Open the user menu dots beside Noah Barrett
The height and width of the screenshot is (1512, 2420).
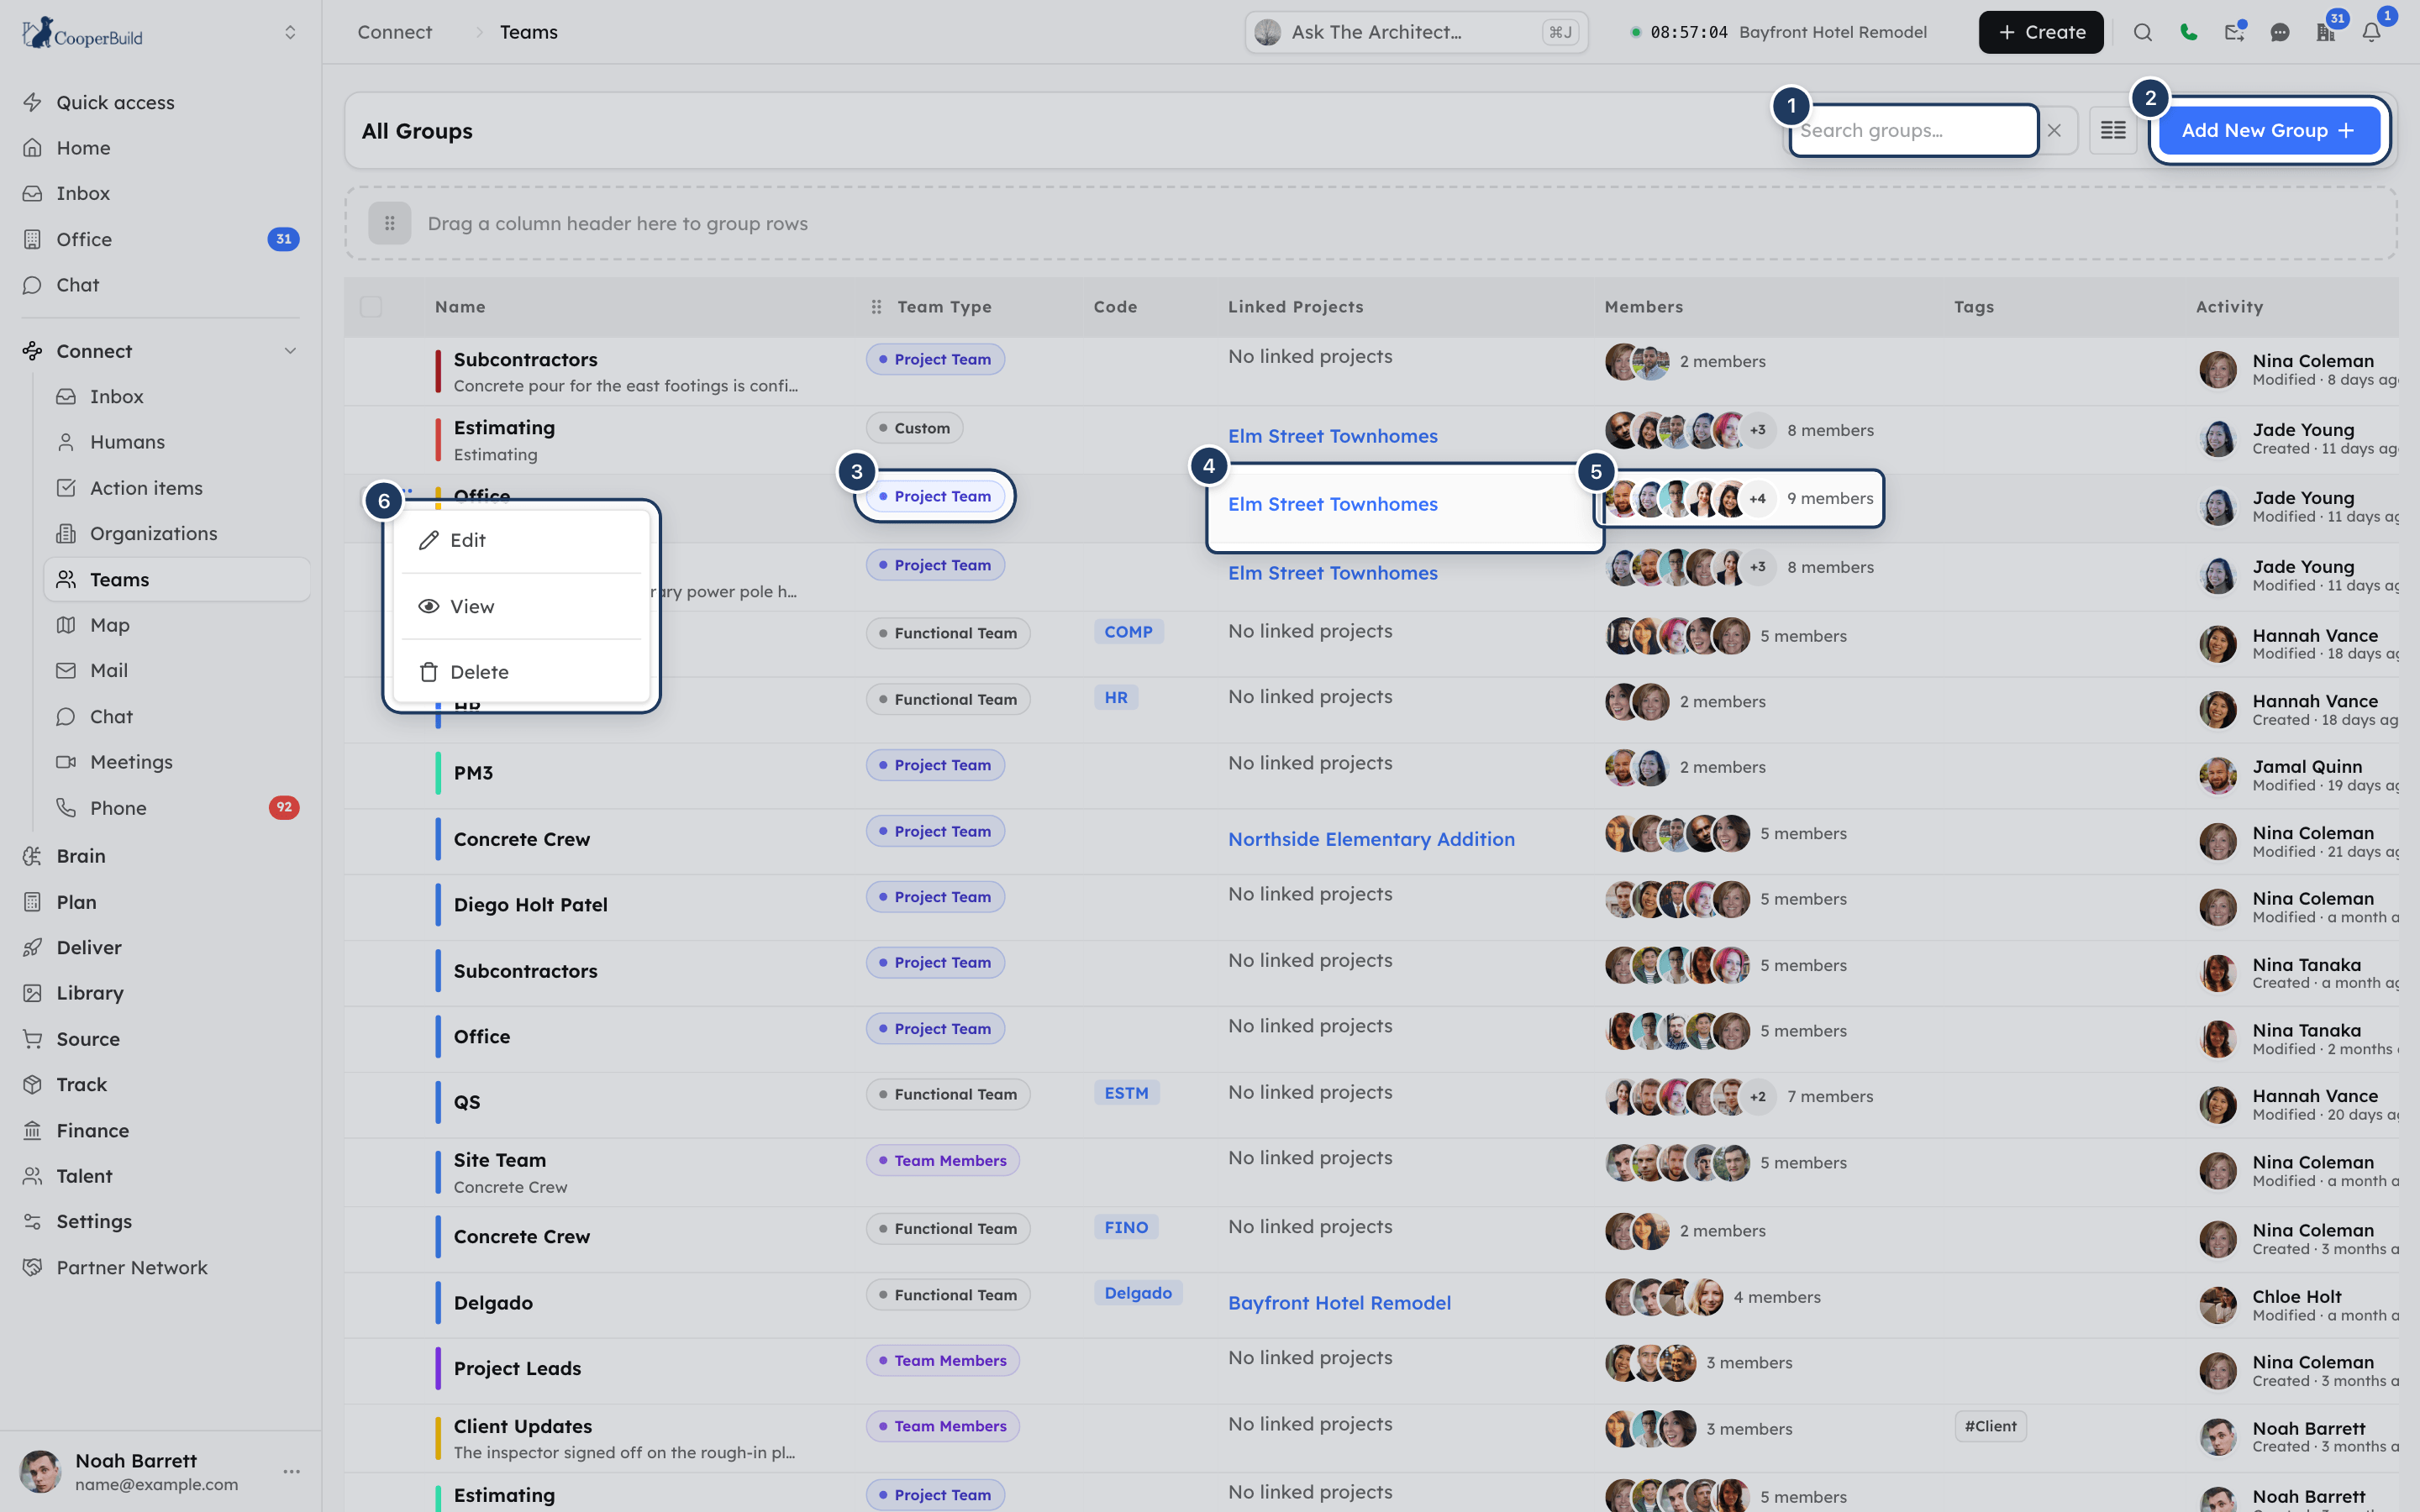coord(291,1471)
